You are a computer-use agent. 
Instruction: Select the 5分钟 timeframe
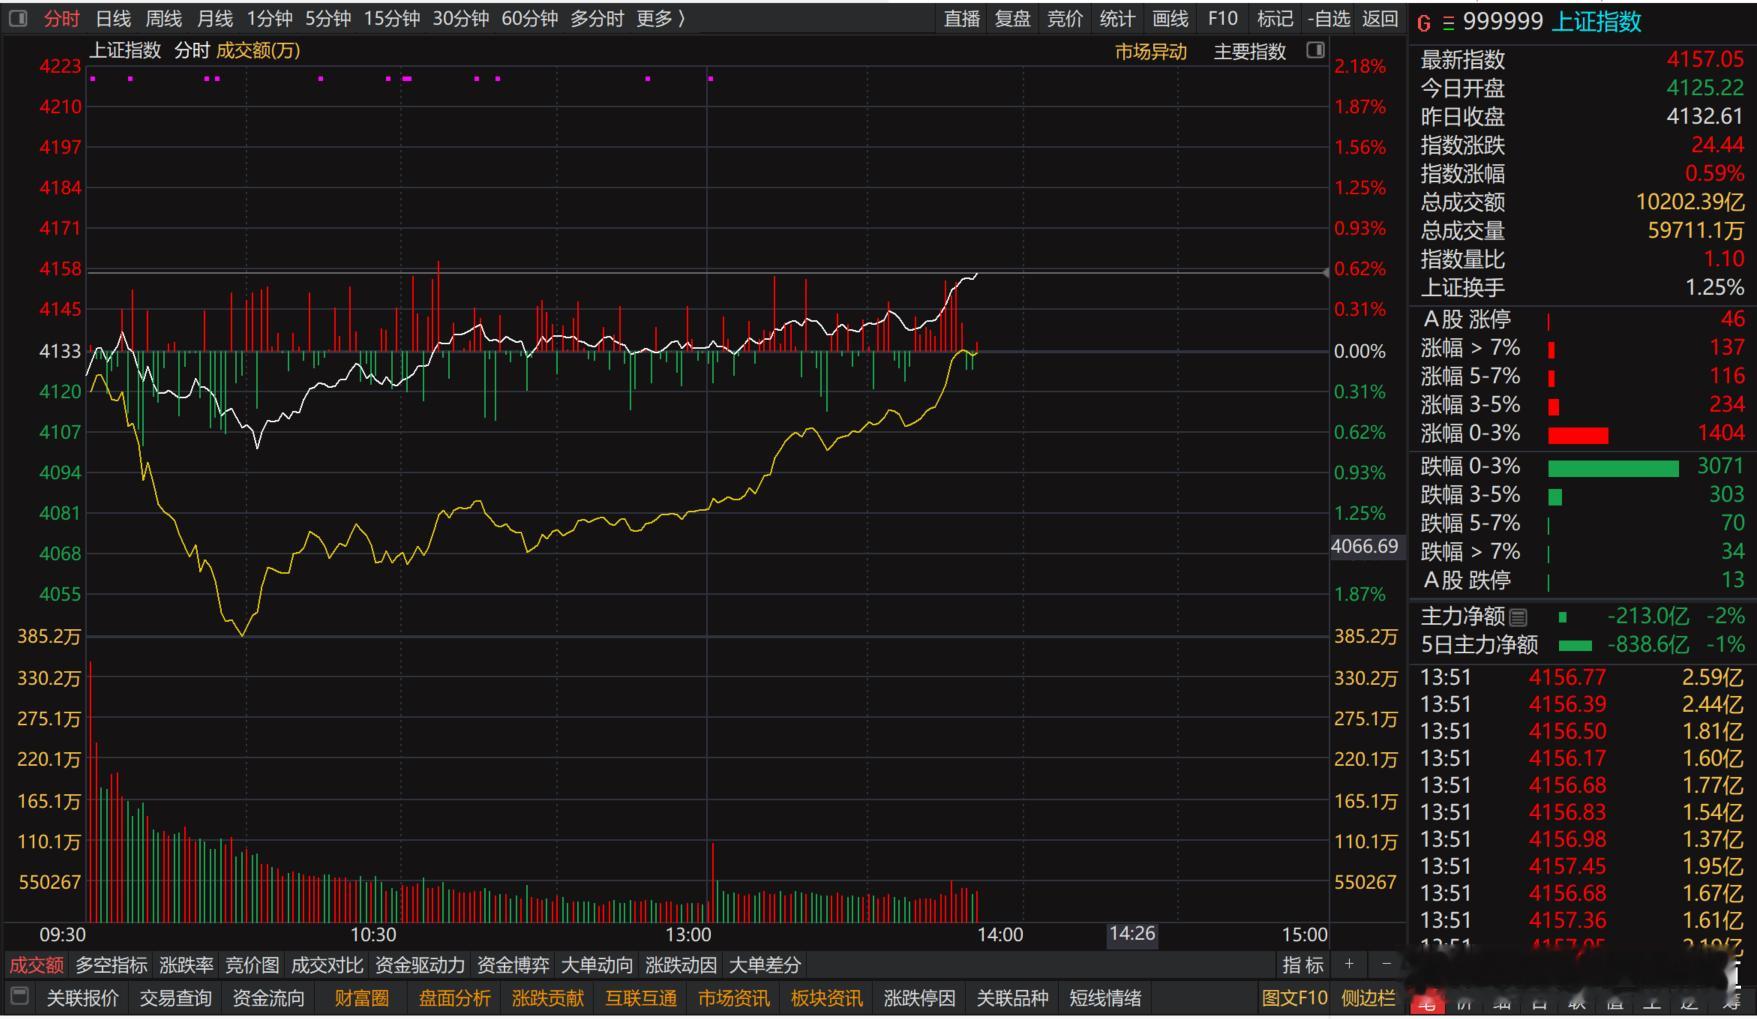(328, 19)
